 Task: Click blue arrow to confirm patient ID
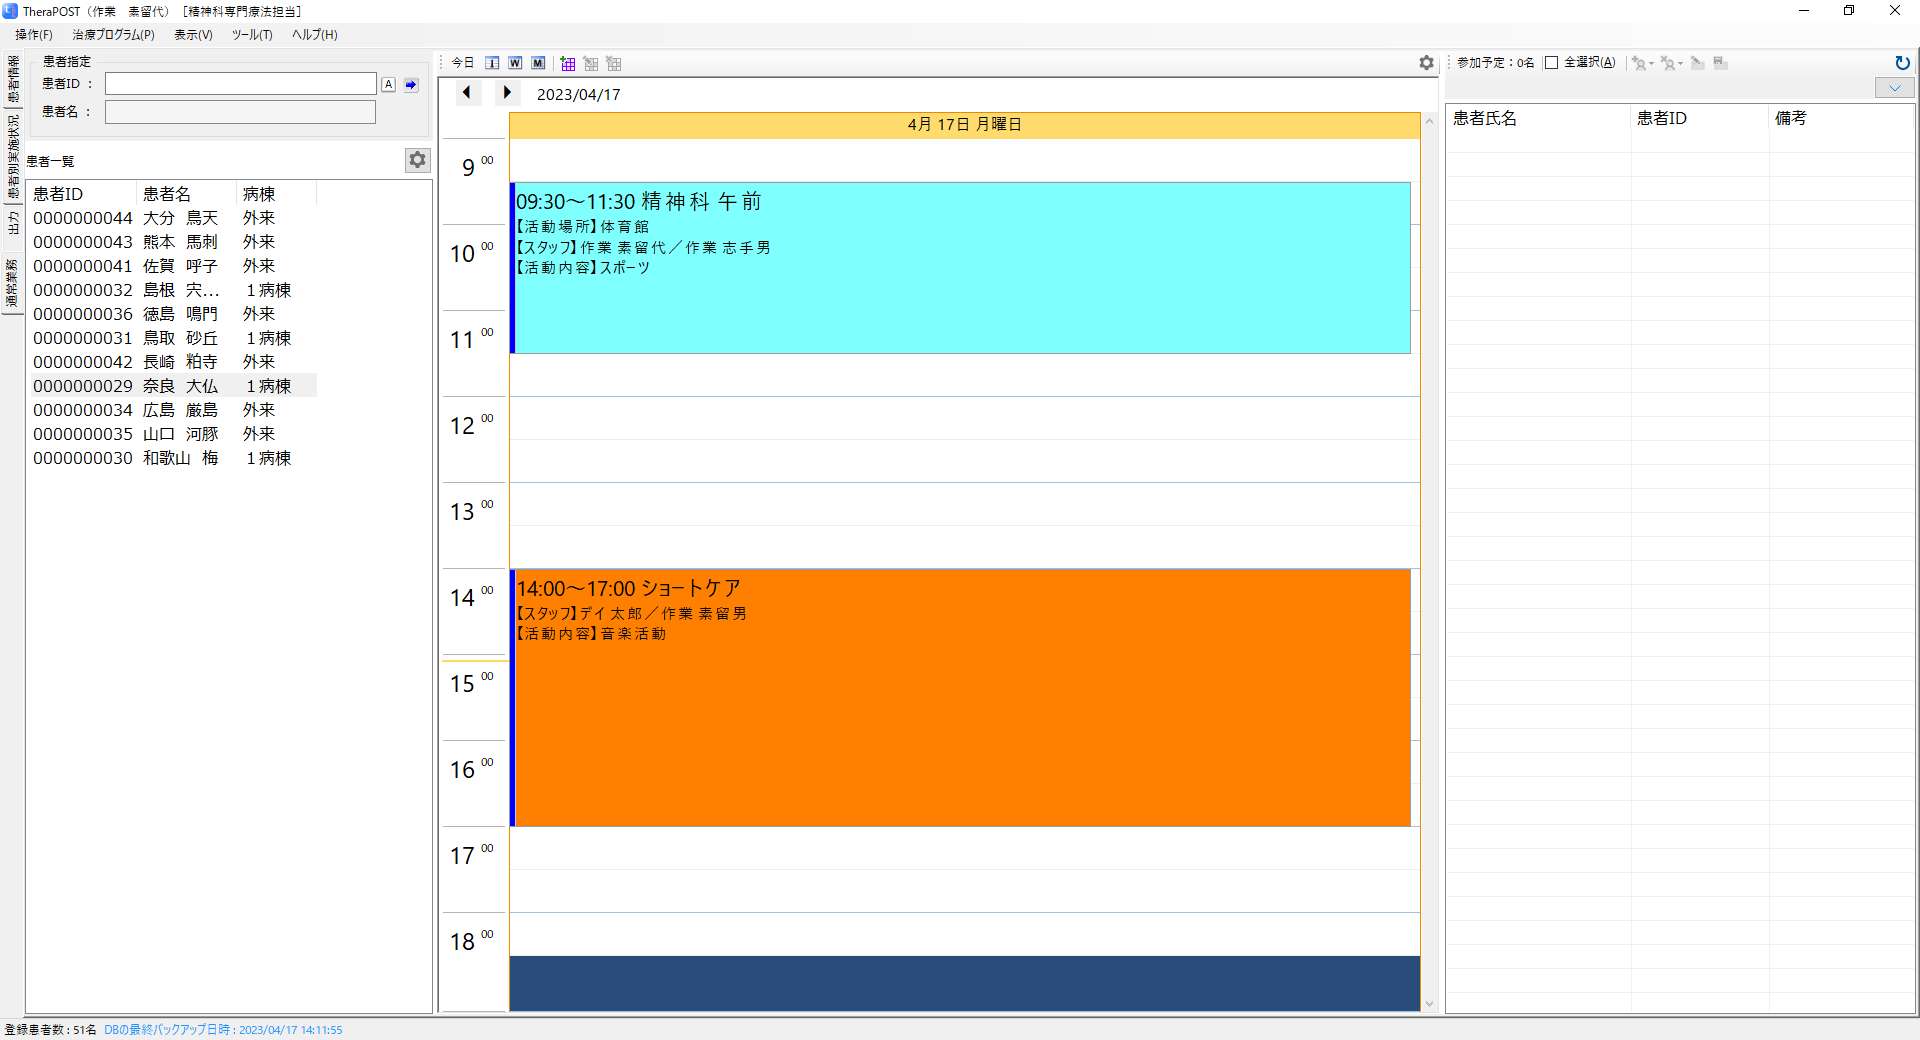click(411, 85)
